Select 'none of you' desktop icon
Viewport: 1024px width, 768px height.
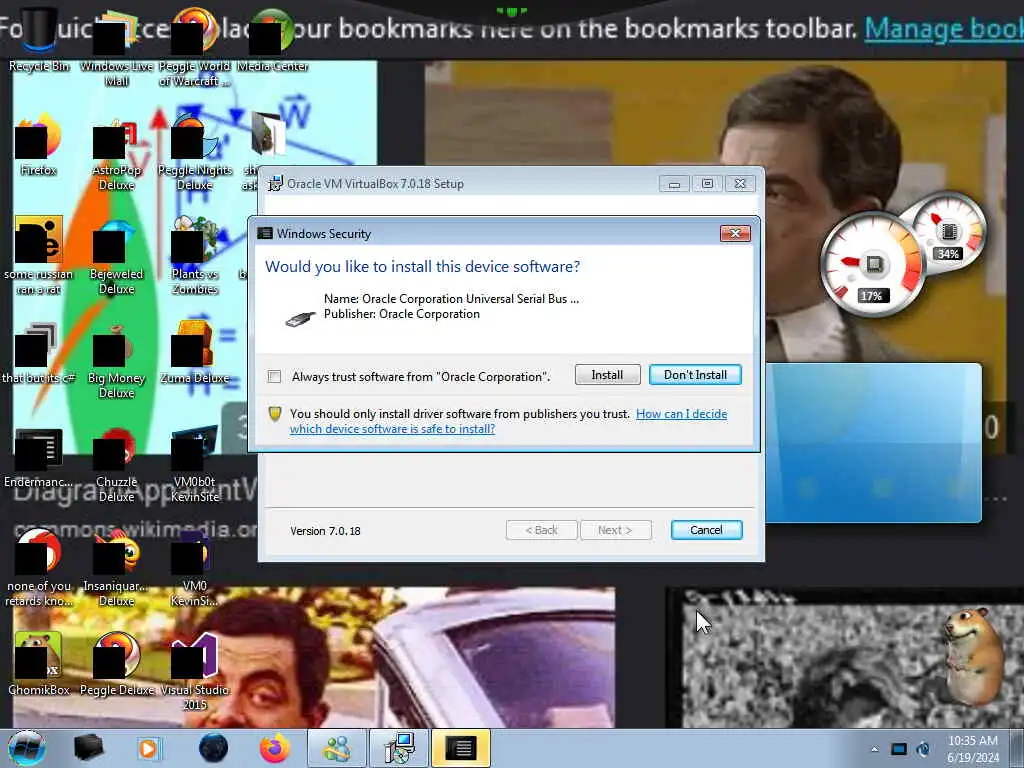39,567
